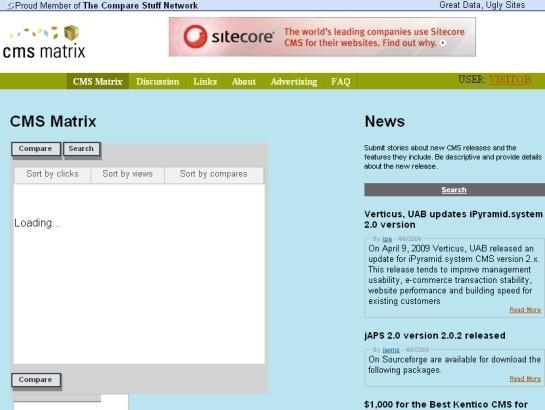Image resolution: width=545 pixels, height=410 pixels.
Task: Click the top Compare button
Action: [36, 149]
